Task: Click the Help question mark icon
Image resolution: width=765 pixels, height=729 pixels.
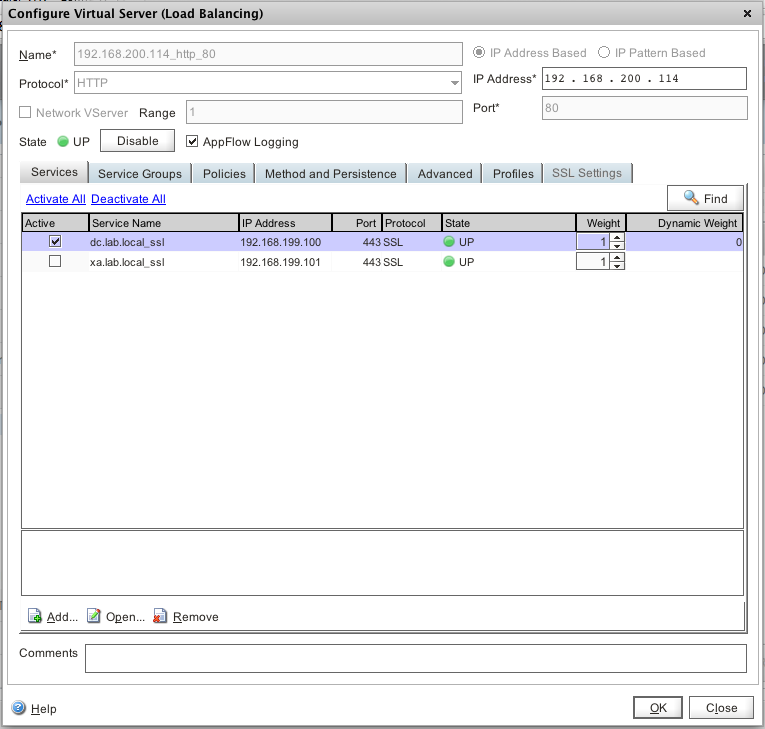Action: click(18, 708)
